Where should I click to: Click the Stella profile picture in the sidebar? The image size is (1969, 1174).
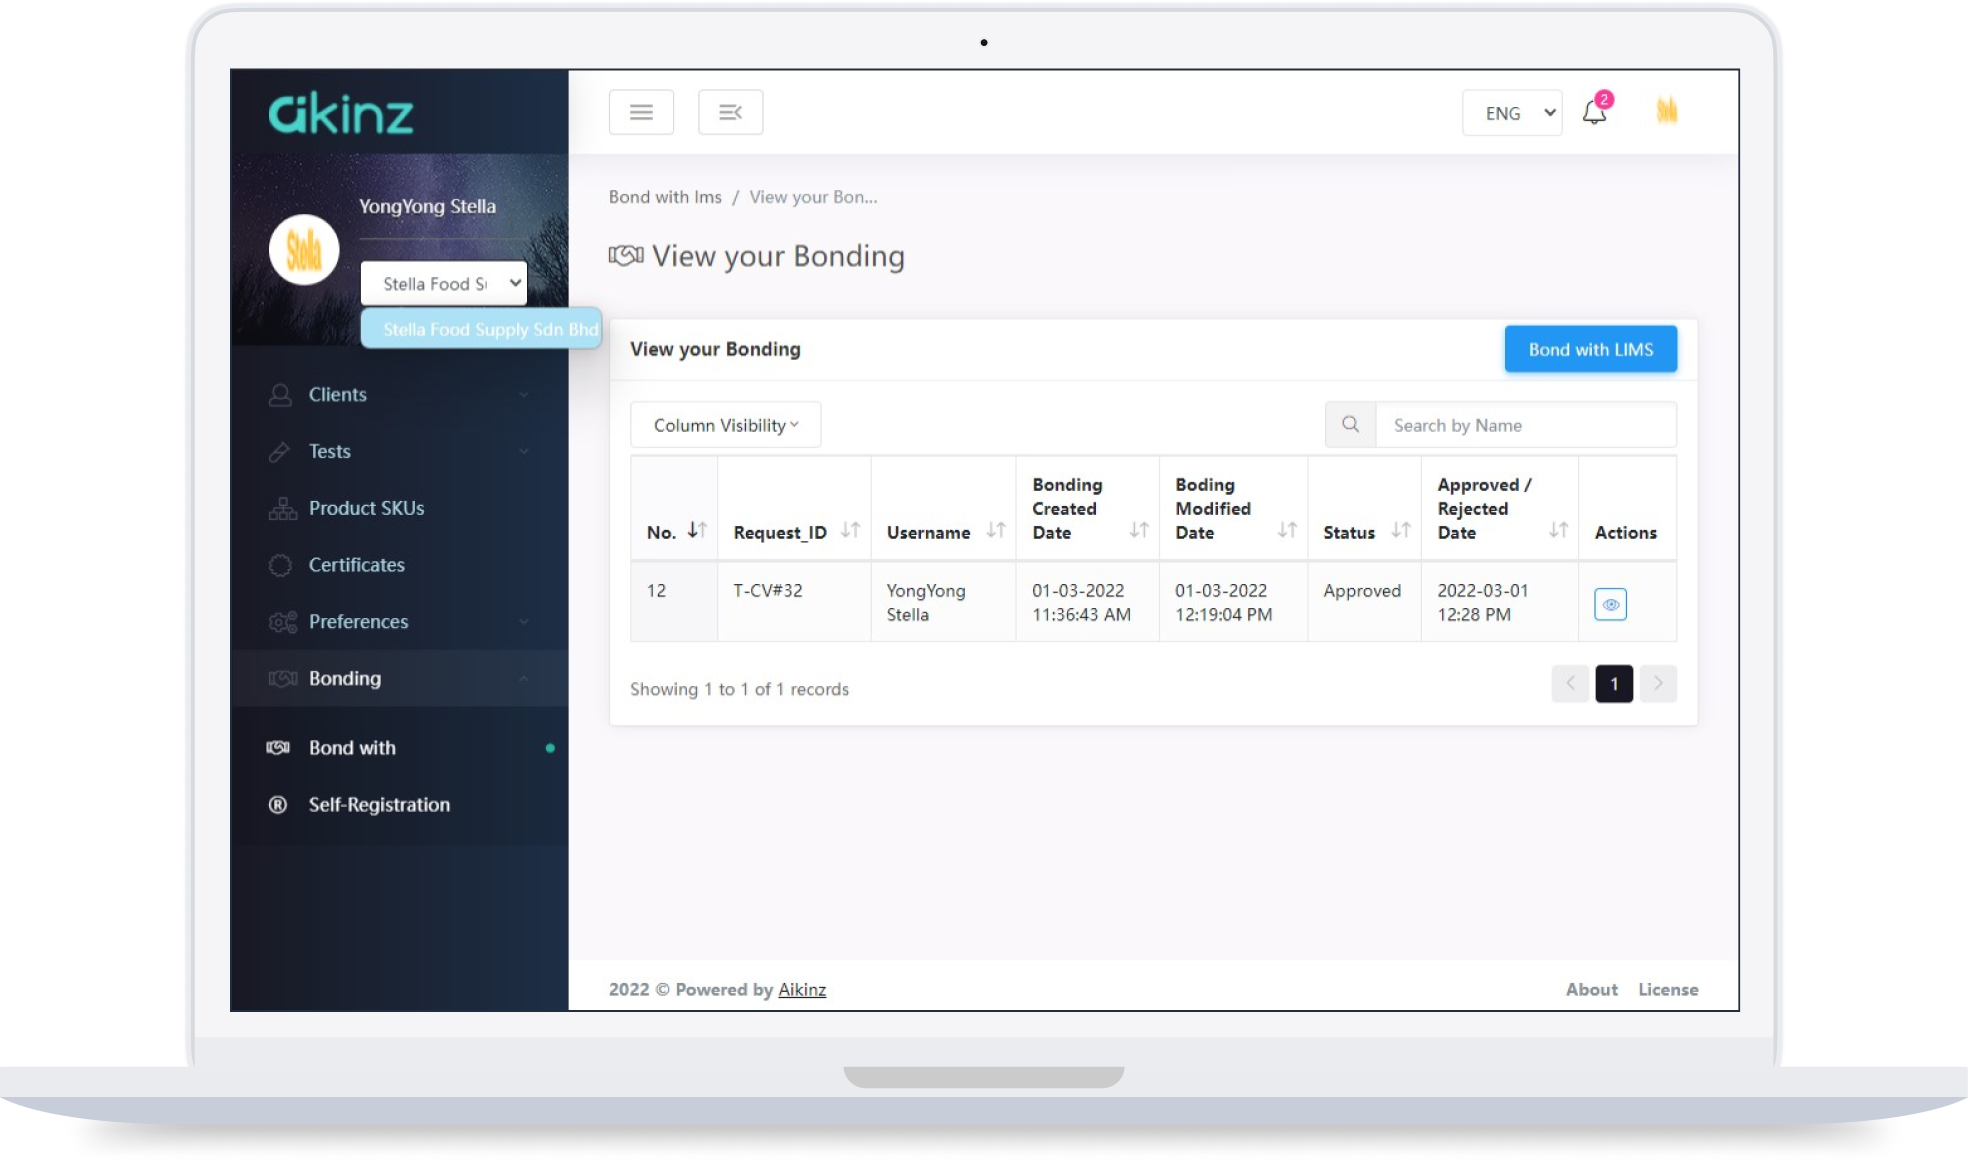pyautogui.click(x=304, y=250)
